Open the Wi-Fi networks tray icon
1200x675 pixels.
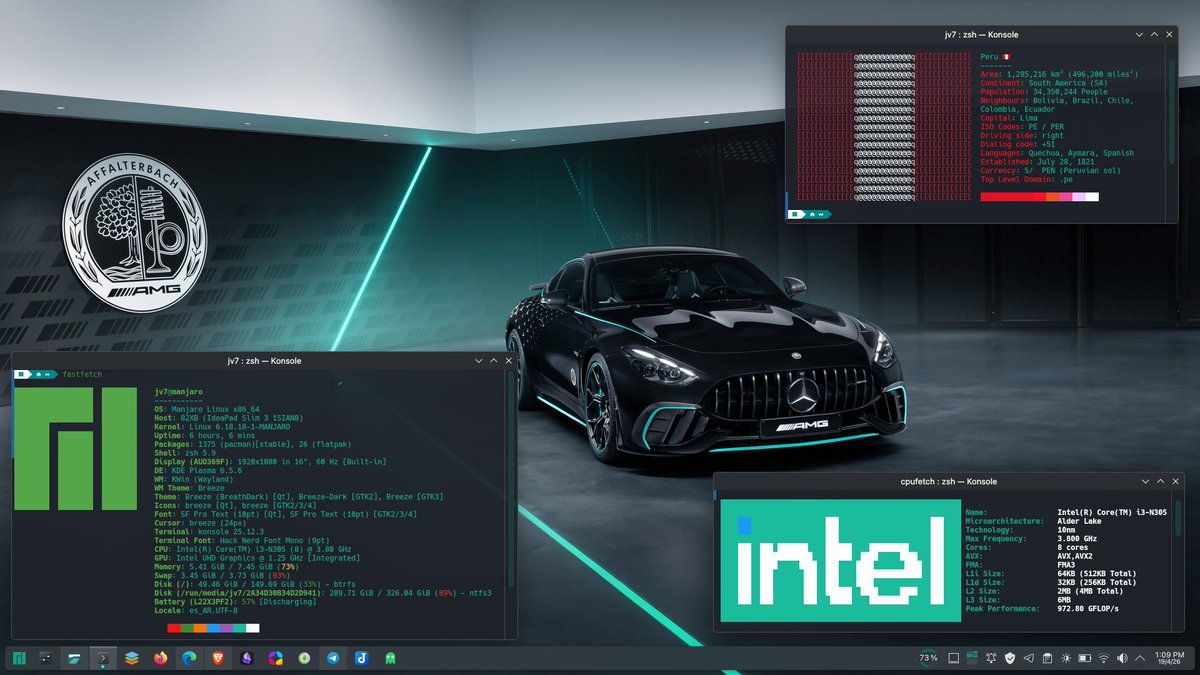click(1103, 658)
